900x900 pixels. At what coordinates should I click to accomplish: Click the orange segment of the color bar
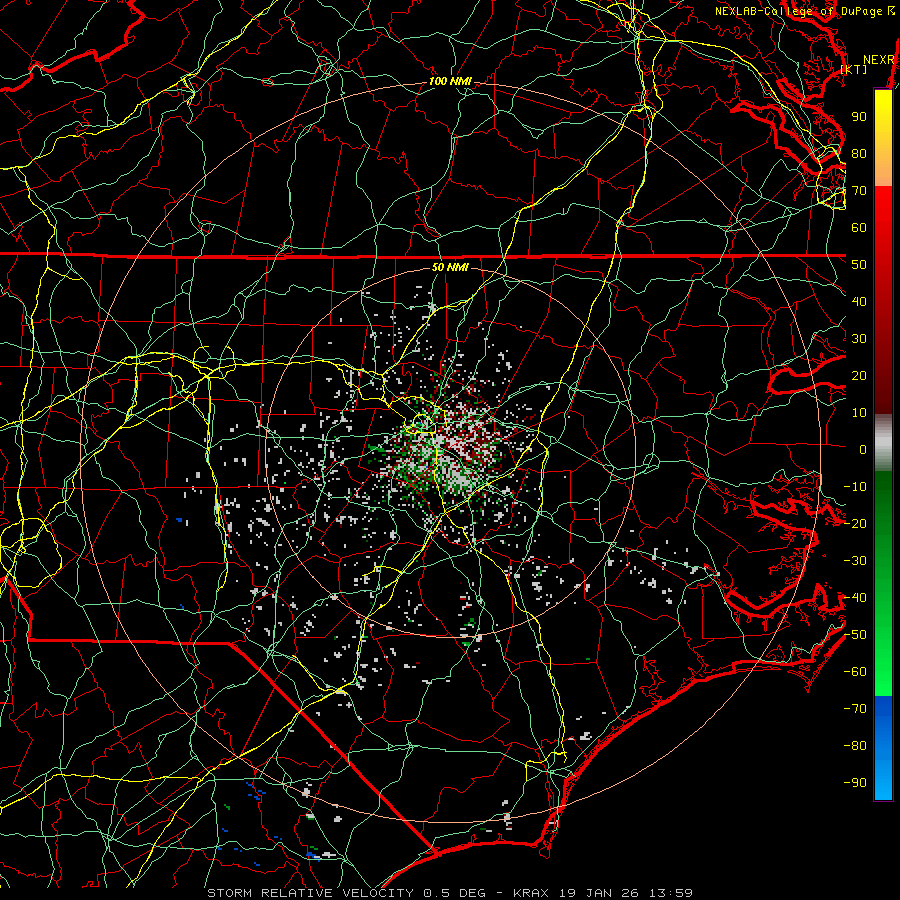pos(883,169)
